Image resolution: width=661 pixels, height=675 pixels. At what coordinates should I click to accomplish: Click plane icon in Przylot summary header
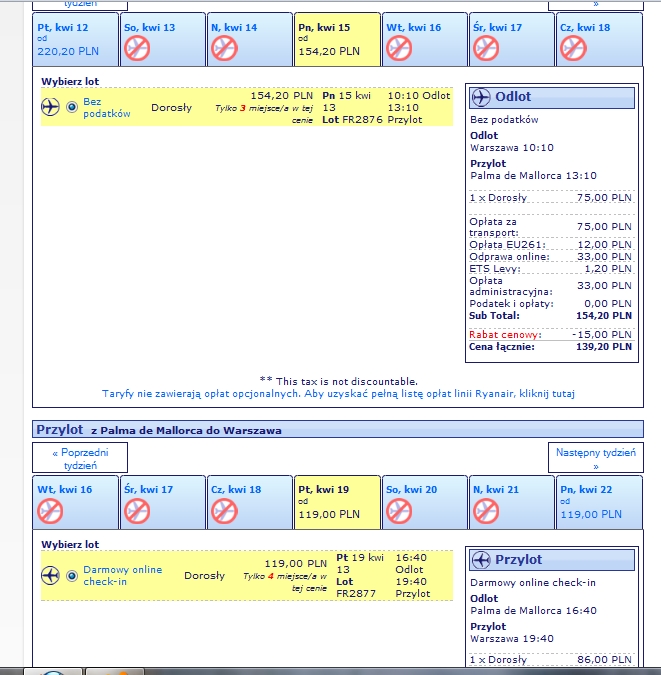[481, 560]
